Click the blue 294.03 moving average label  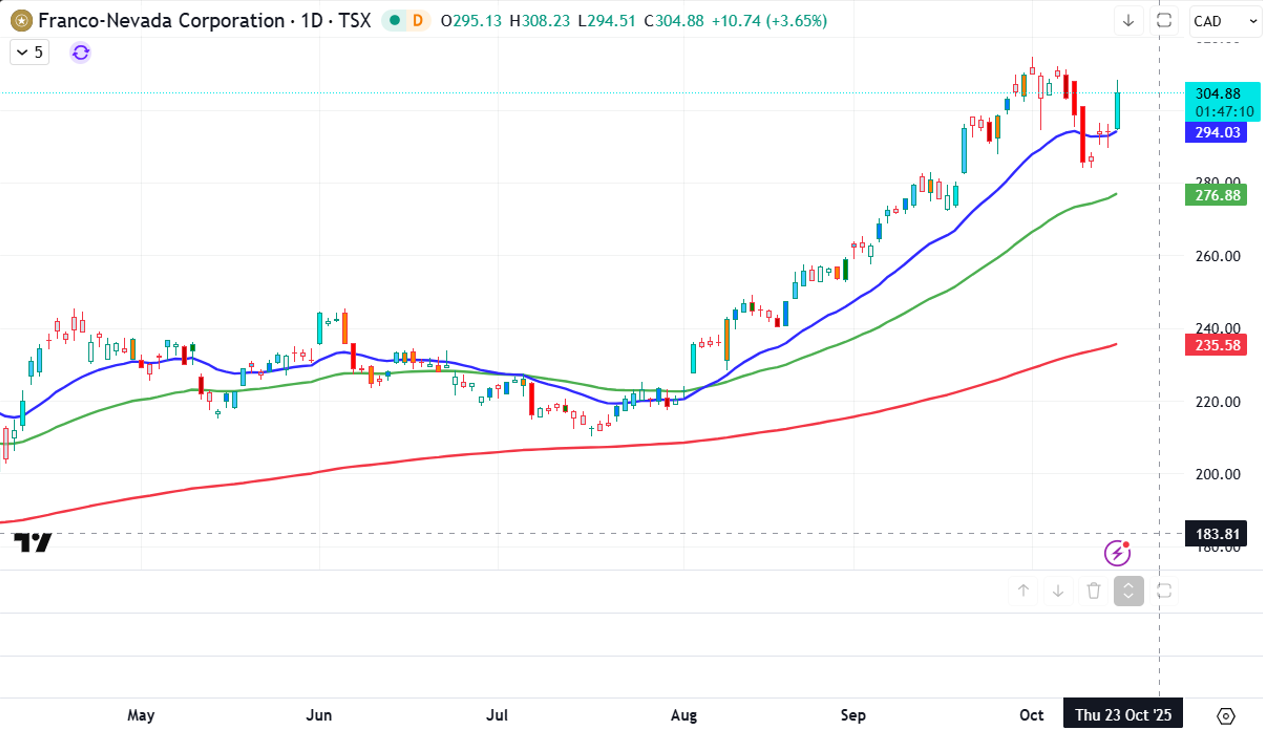pyautogui.click(x=1217, y=132)
